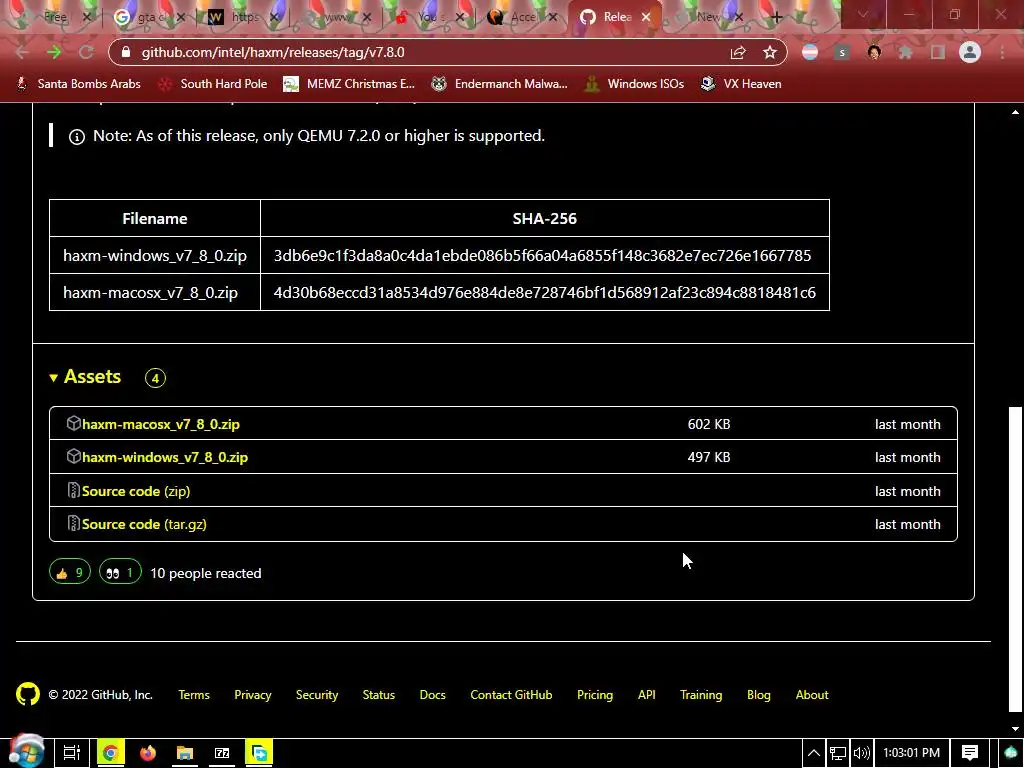Go forward with the green forward arrow
This screenshot has width=1024, height=768.
(54, 52)
